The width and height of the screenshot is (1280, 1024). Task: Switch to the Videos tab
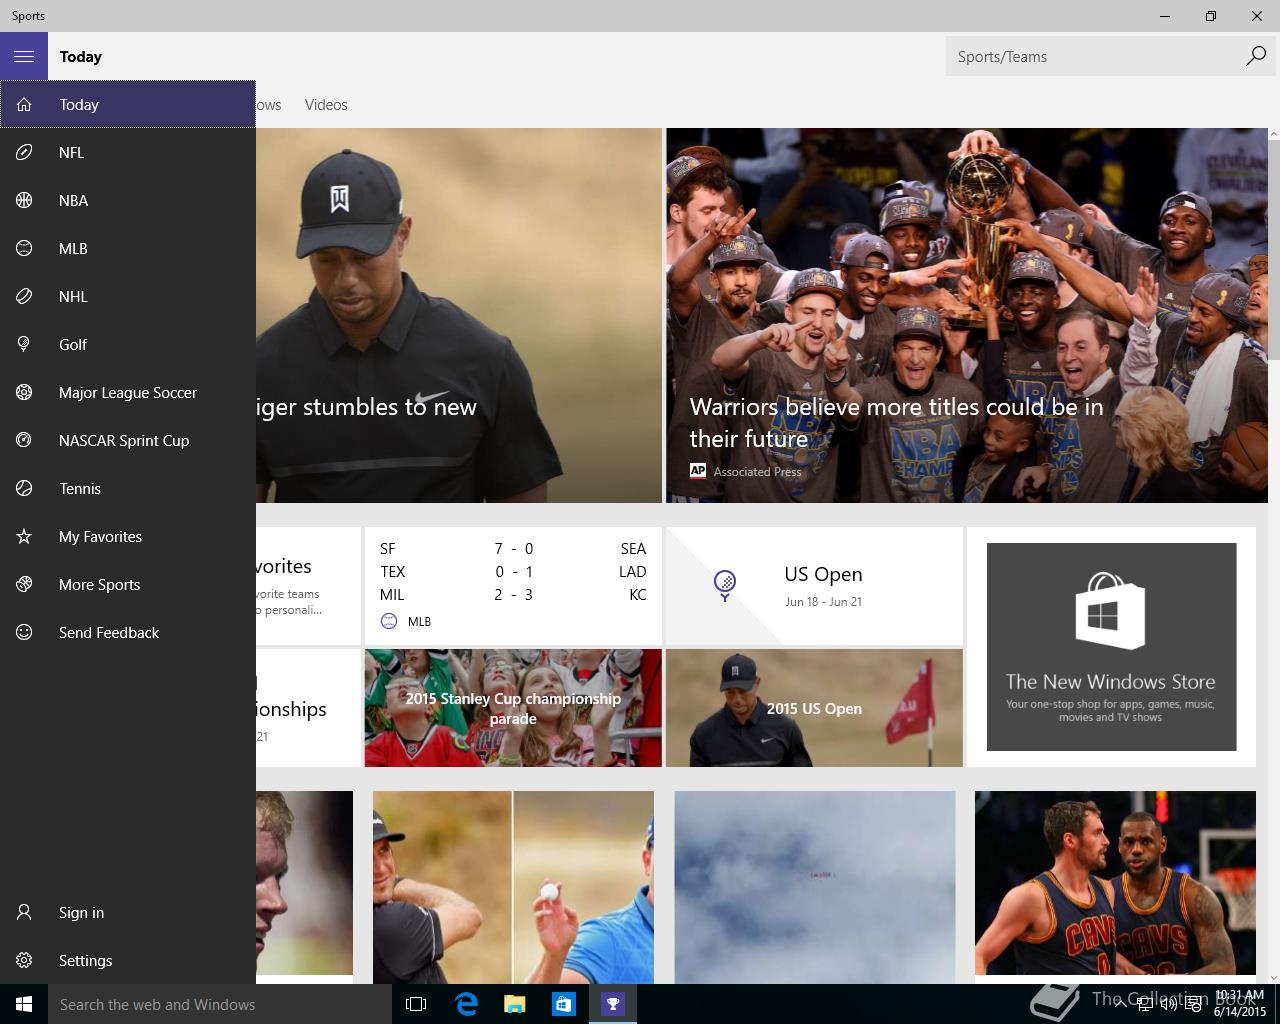[326, 104]
